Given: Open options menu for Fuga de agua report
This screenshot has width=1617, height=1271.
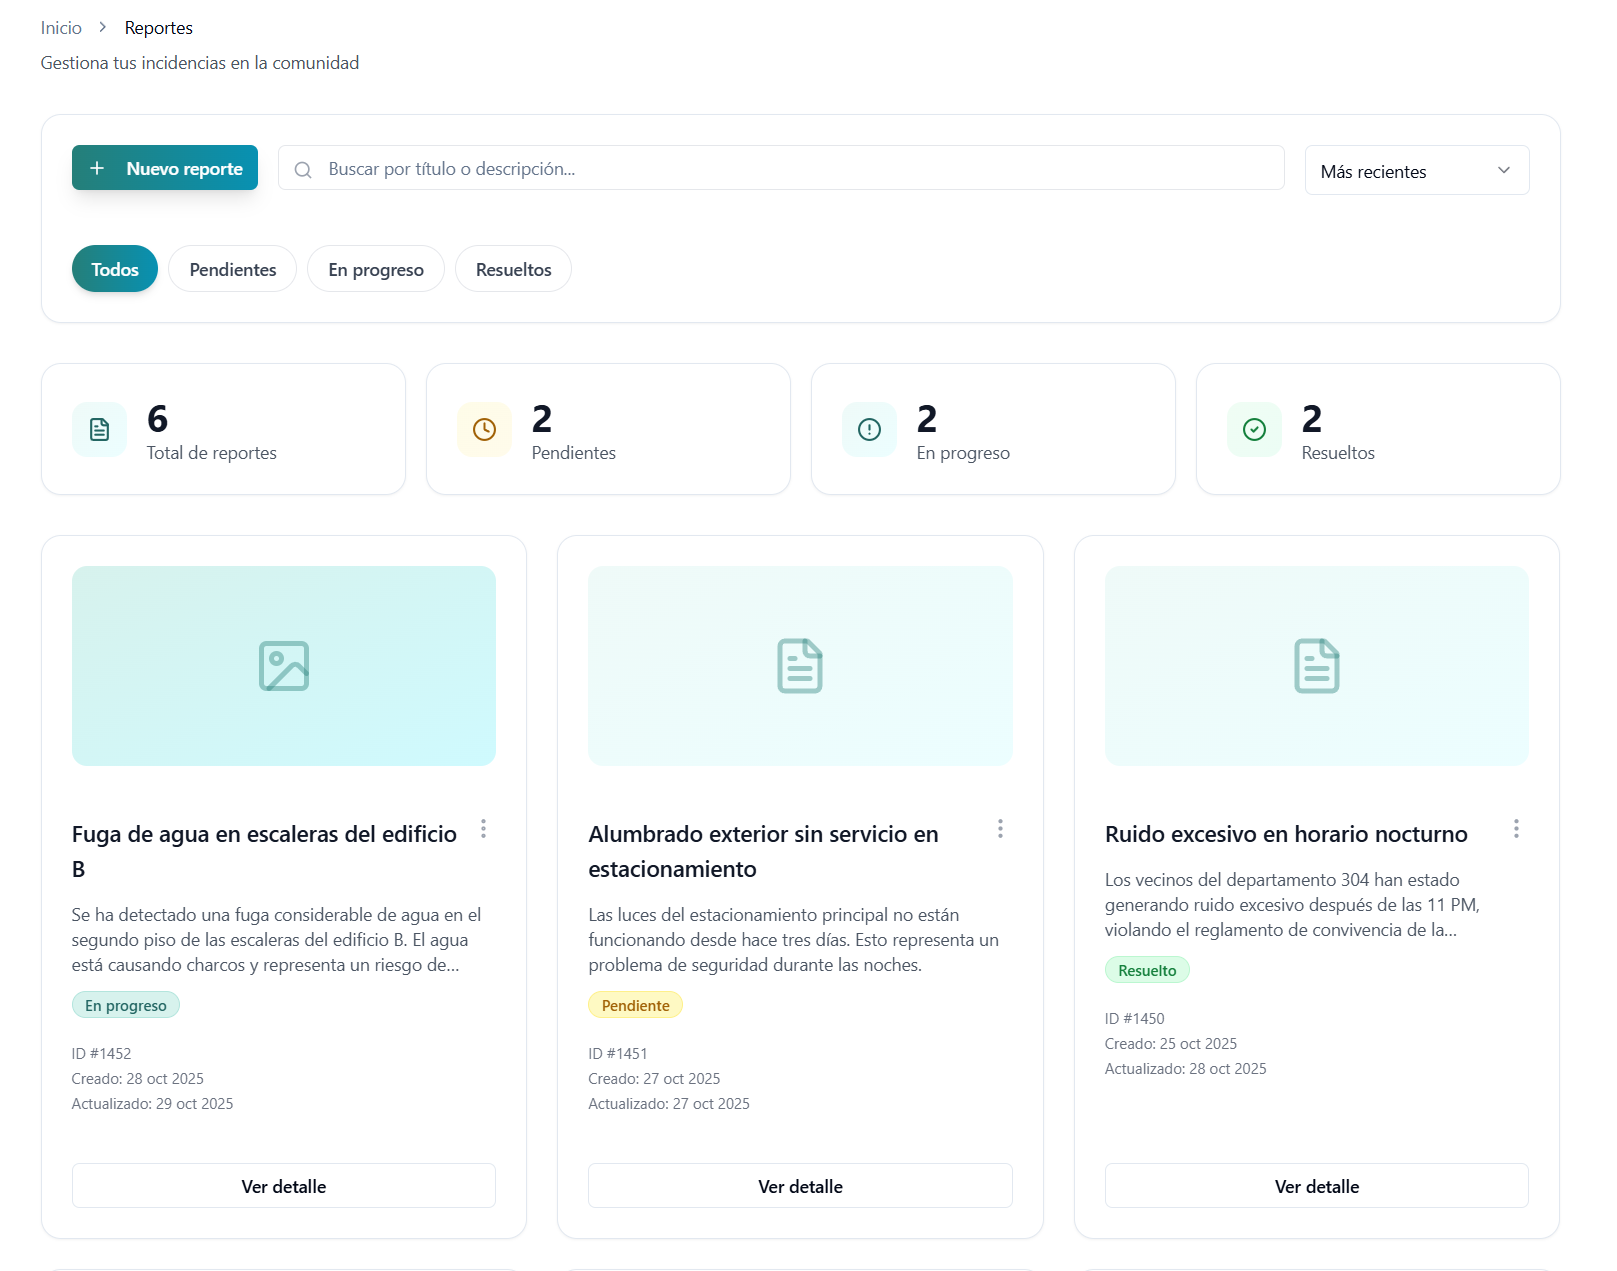Looking at the screenshot, I should [x=483, y=829].
